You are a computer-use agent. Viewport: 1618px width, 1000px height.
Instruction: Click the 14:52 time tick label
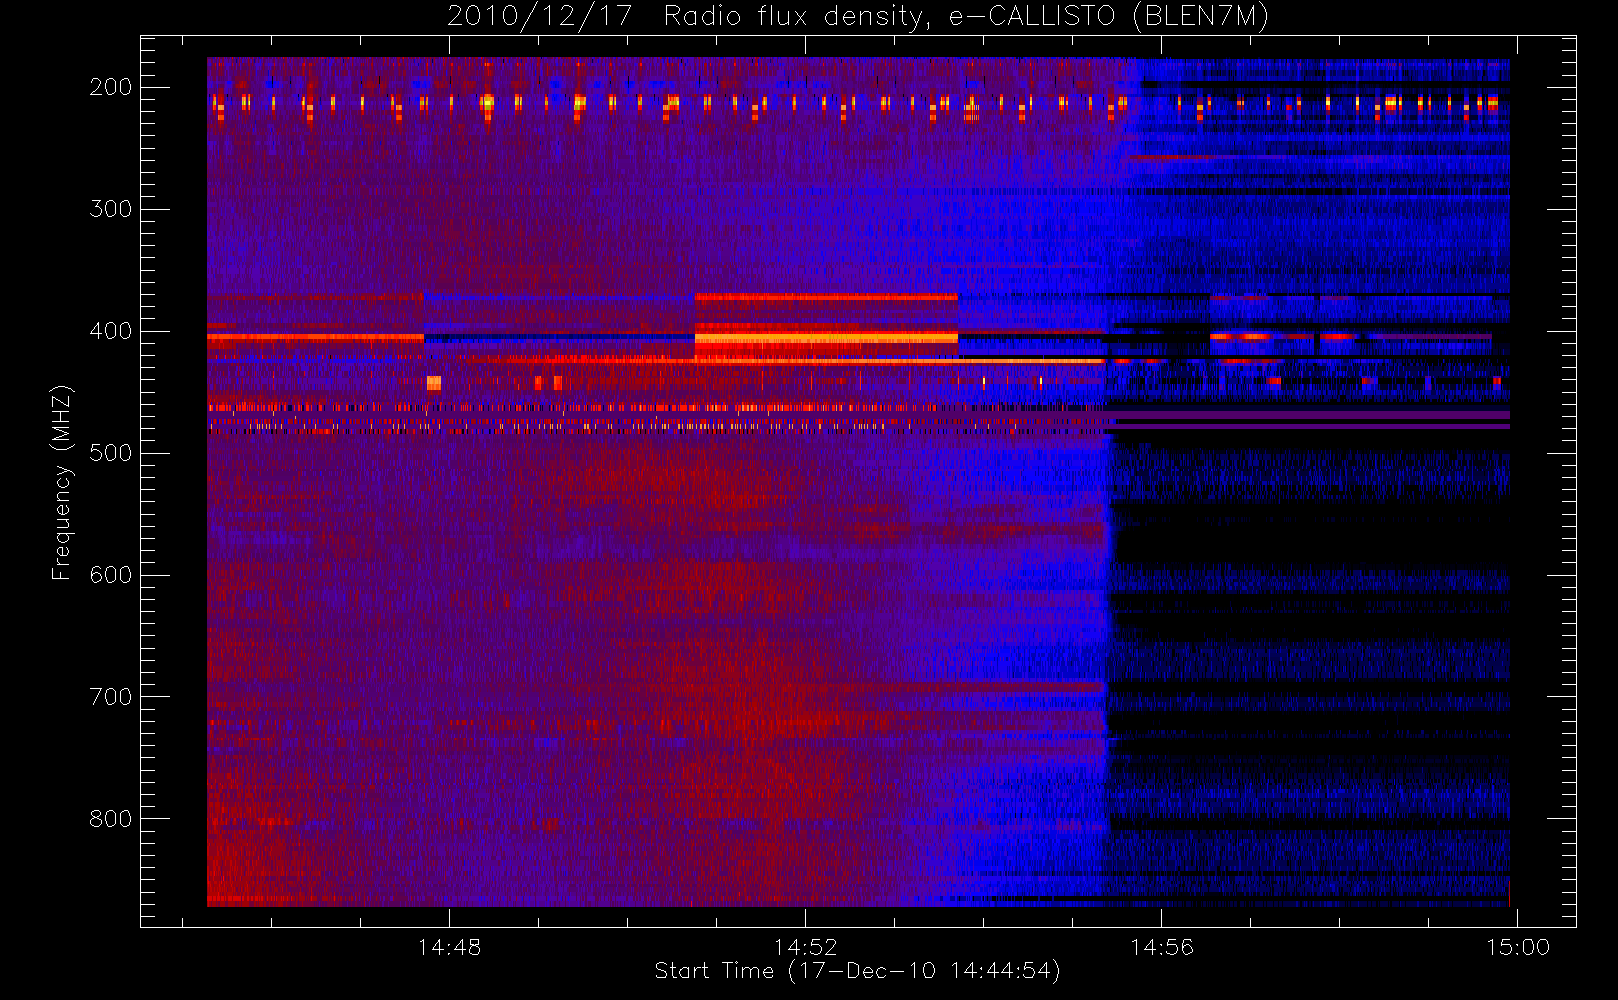805,947
